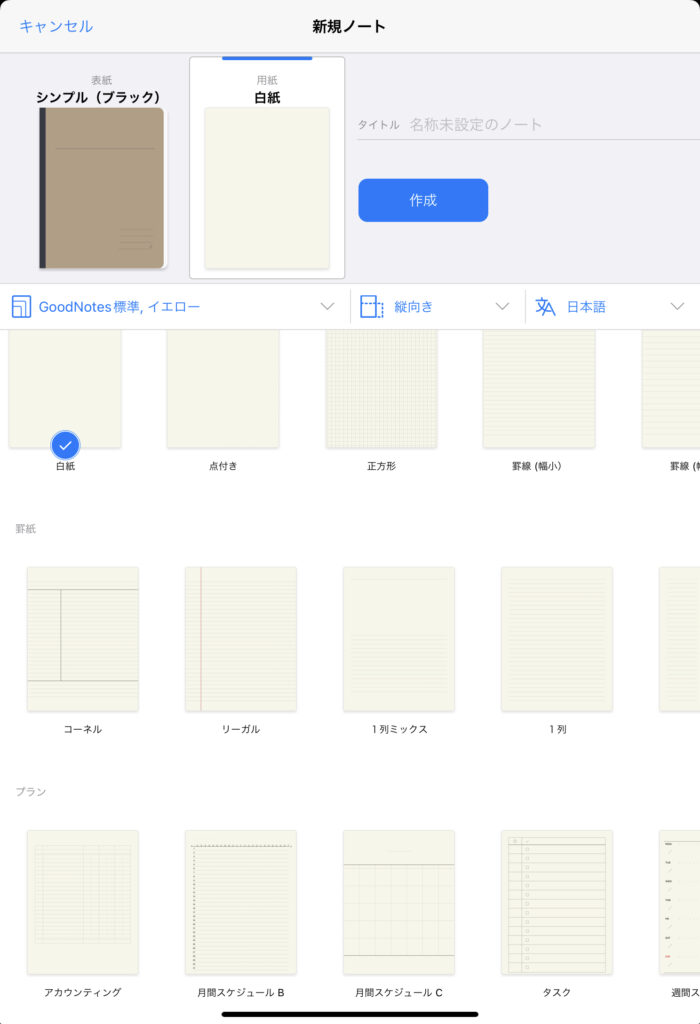Click the アカウンティング label text
Image resolution: width=700 pixels, height=1024 pixels.
[x=83, y=993]
